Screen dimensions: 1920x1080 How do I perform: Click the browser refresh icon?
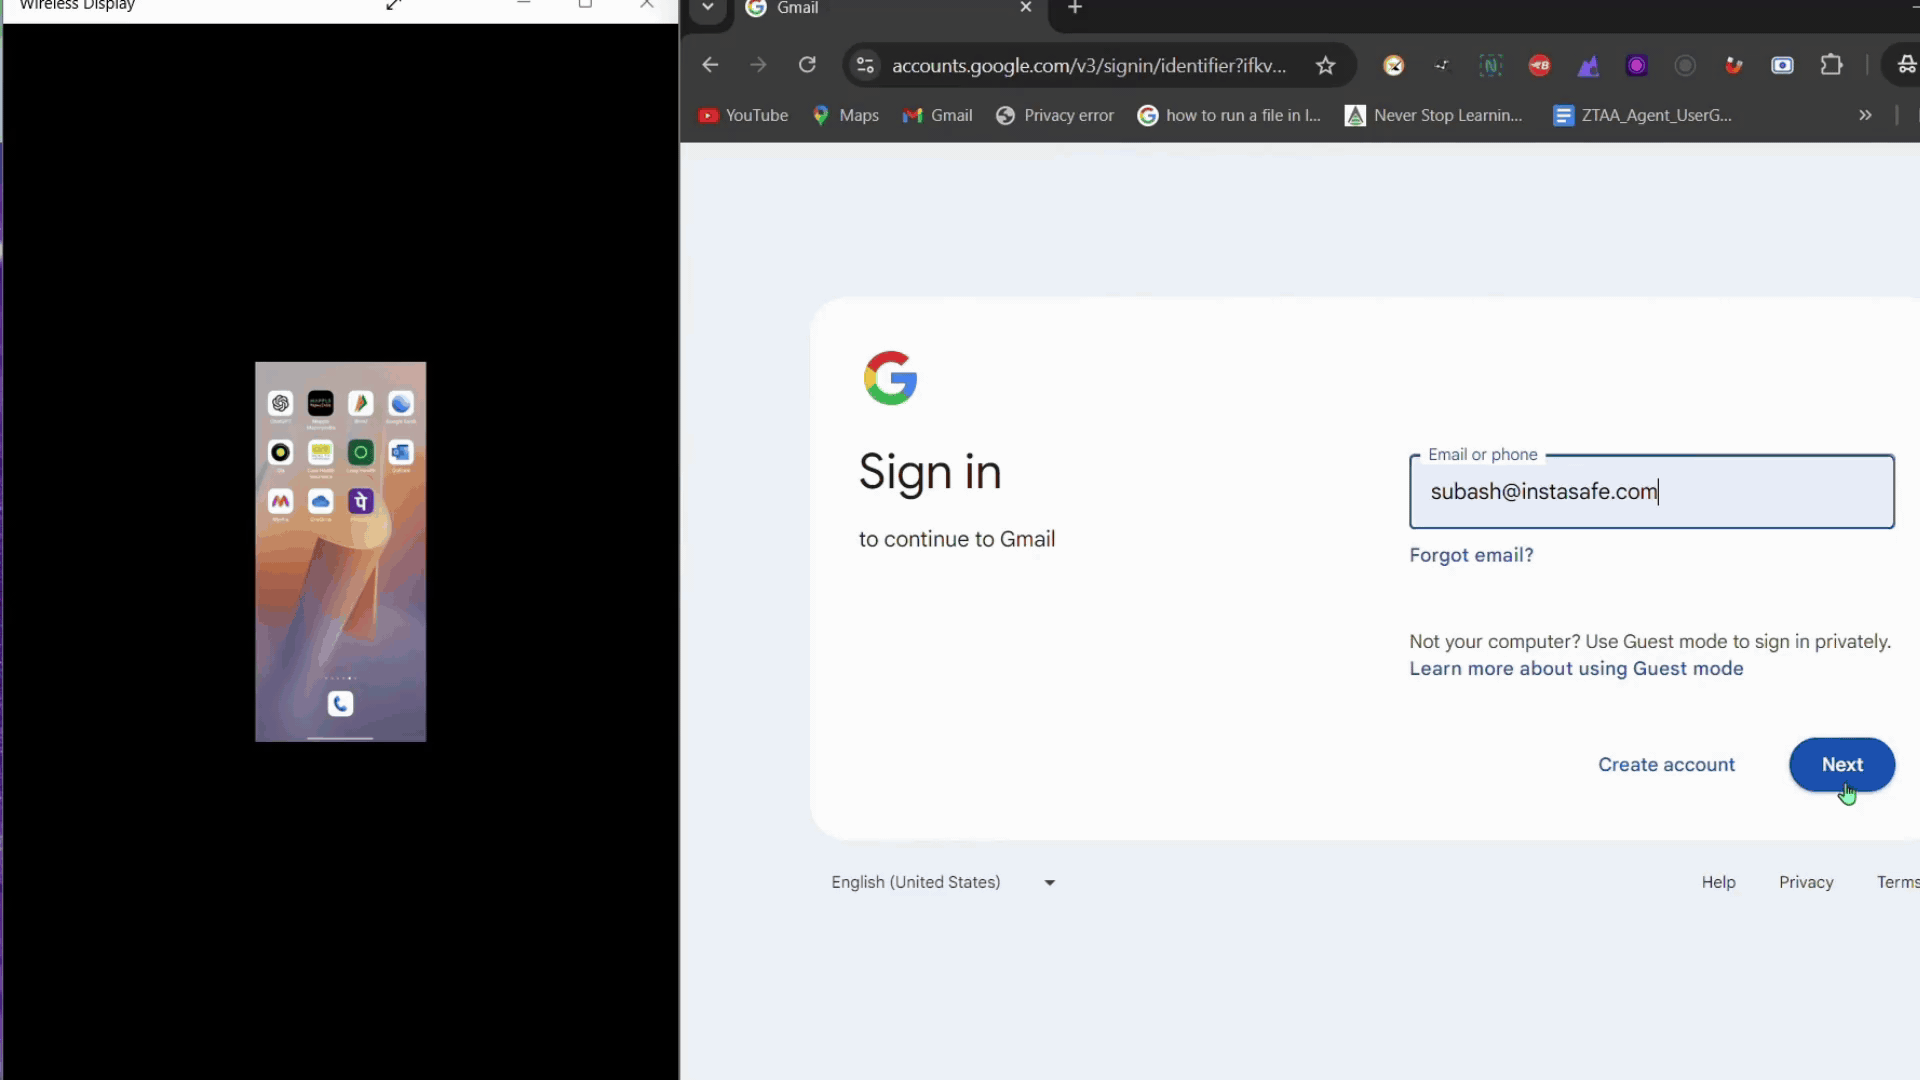point(808,65)
